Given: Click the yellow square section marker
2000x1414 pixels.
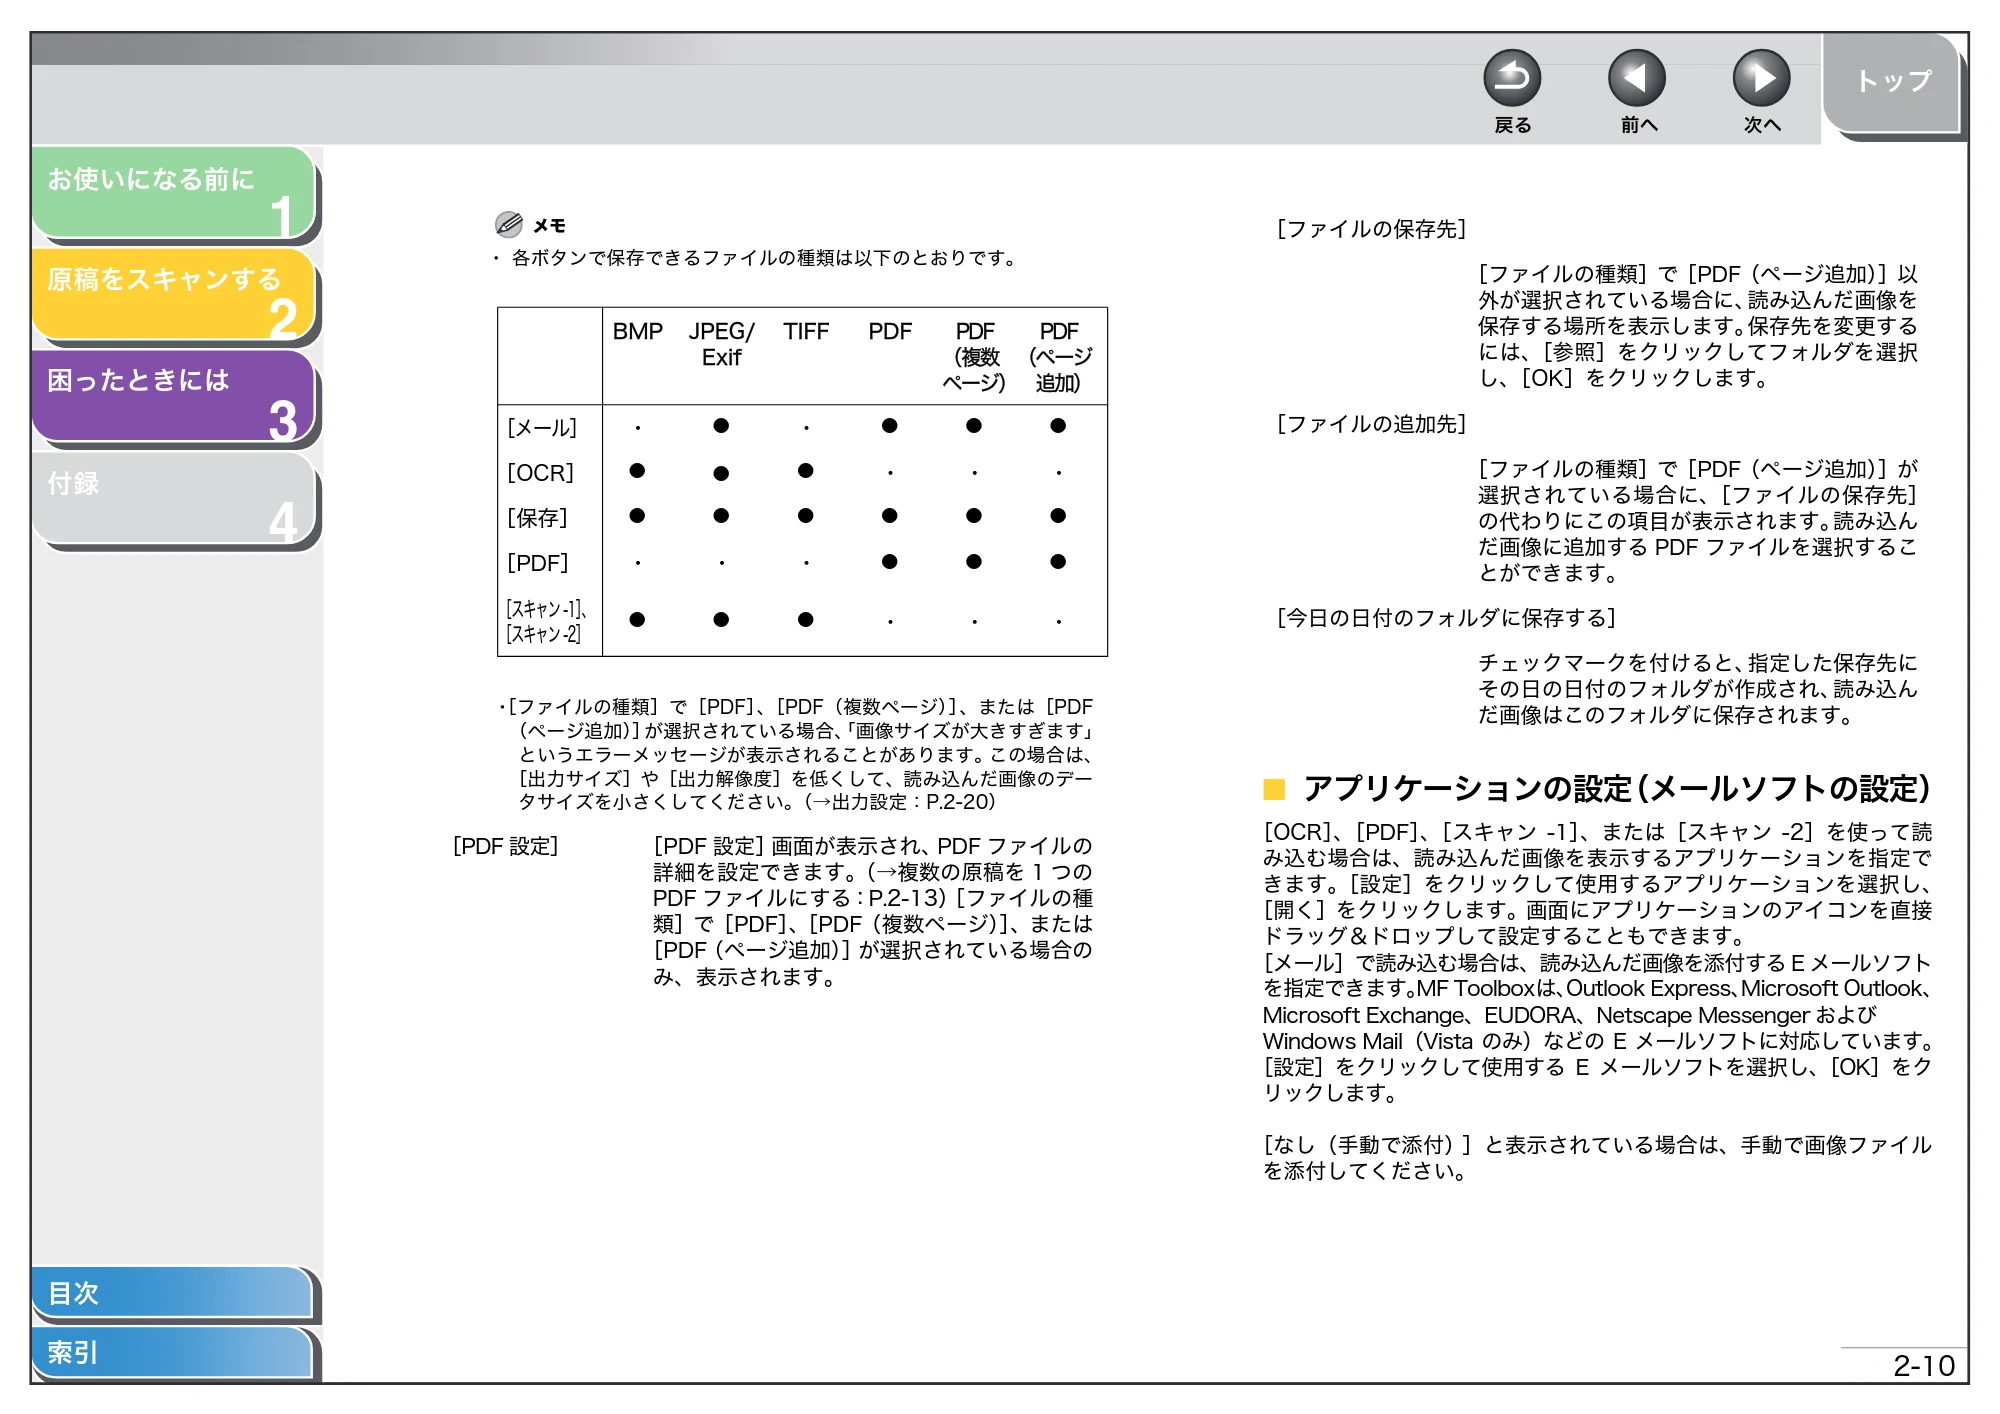Looking at the screenshot, I should 1273,789.
